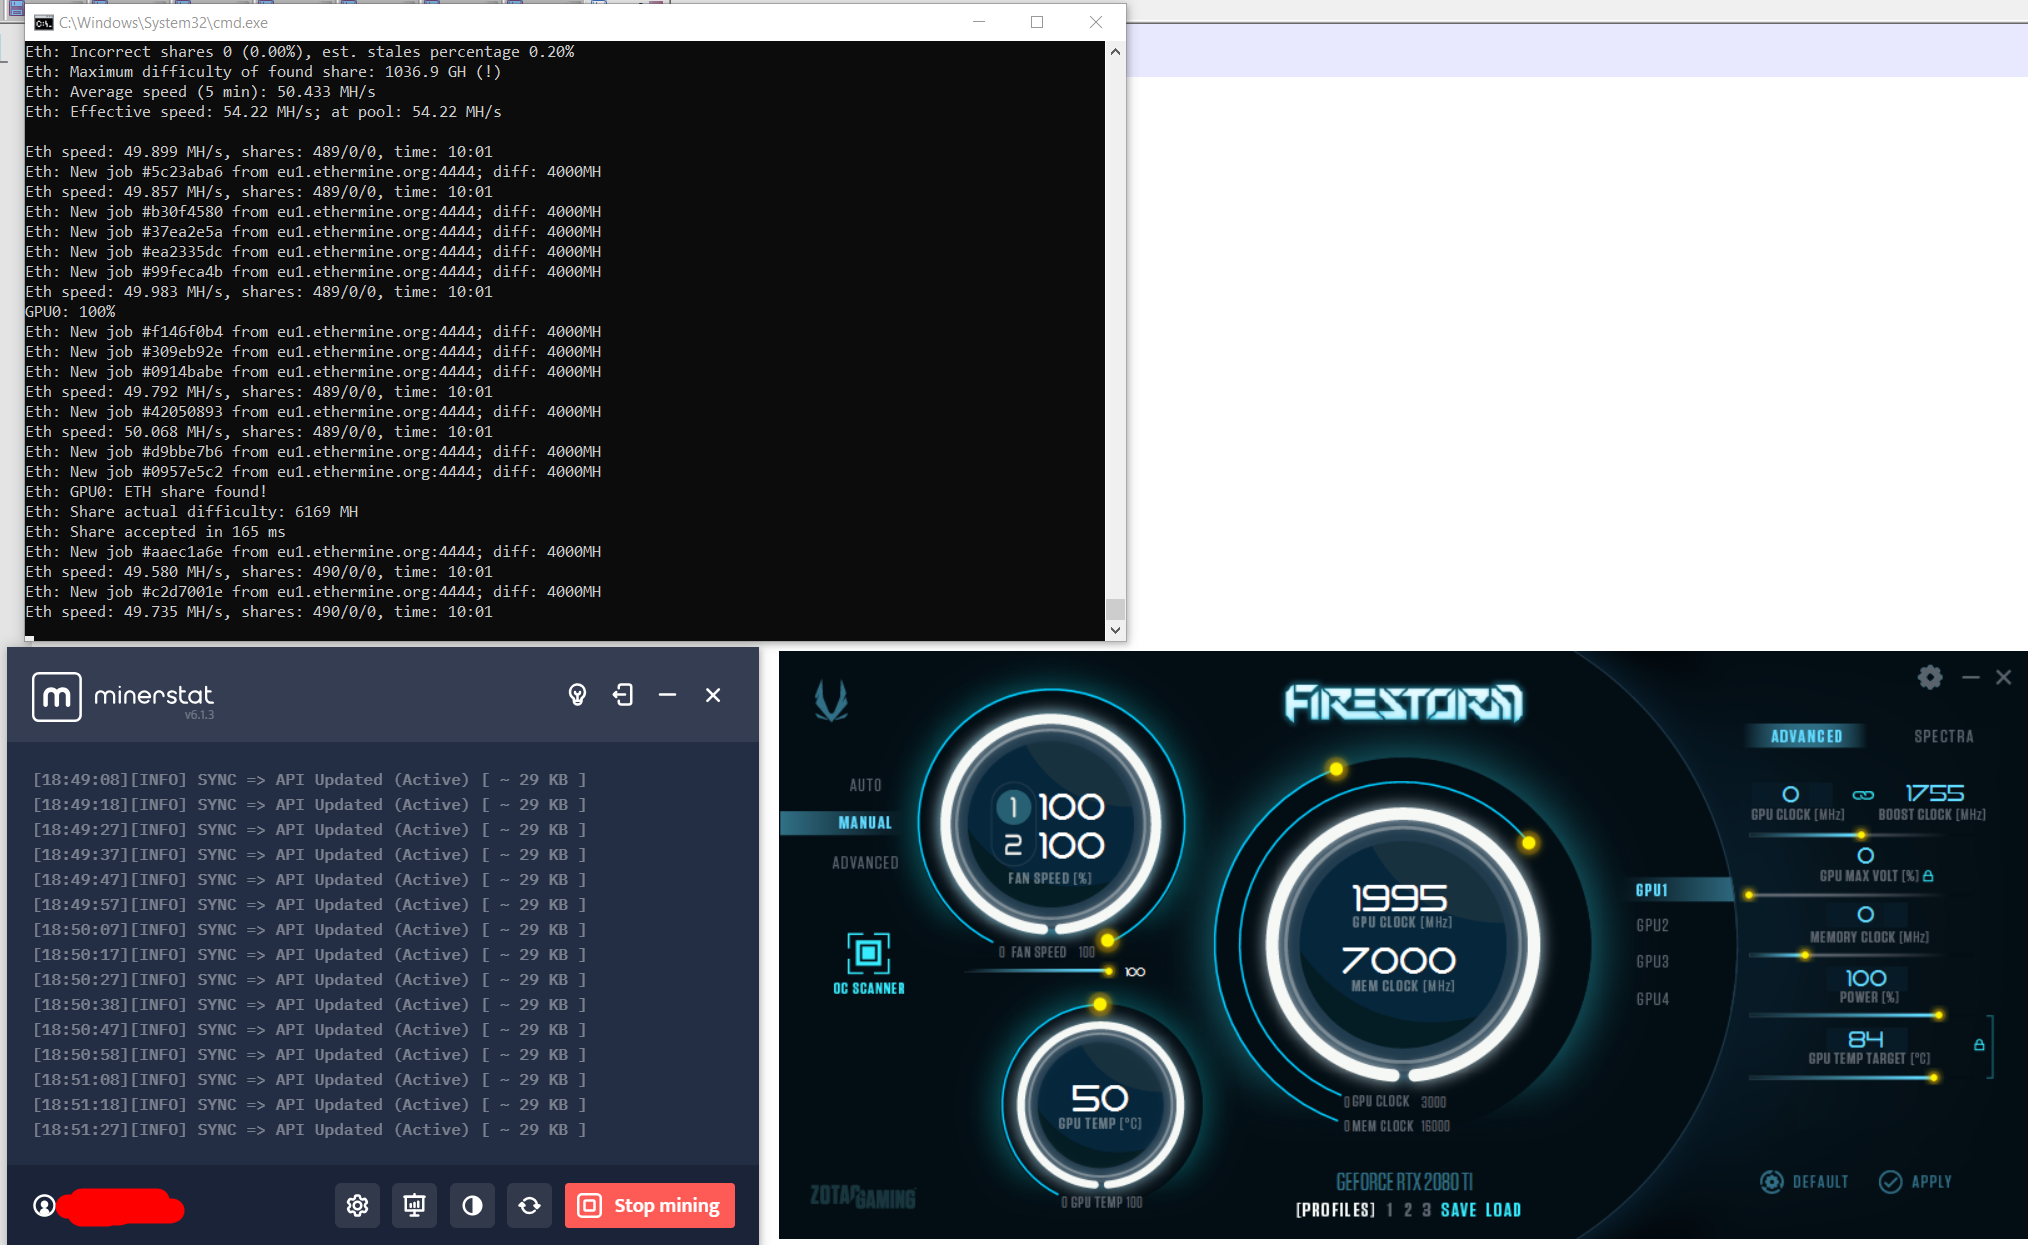Image resolution: width=2028 pixels, height=1245 pixels.
Task: Select GPU1 in FireStorm
Action: 1652,890
